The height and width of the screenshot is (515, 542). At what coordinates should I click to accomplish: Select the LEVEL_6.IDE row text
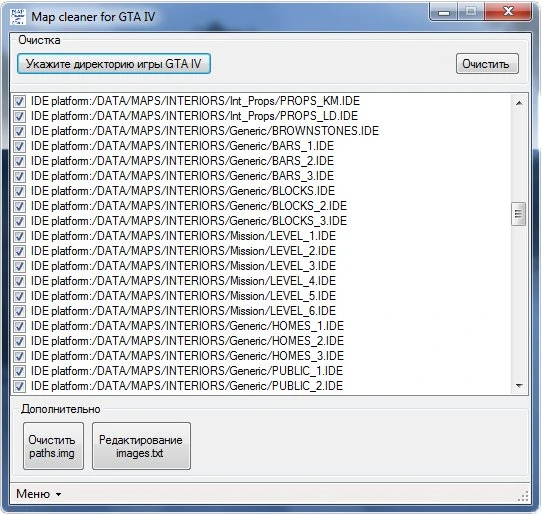183,311
